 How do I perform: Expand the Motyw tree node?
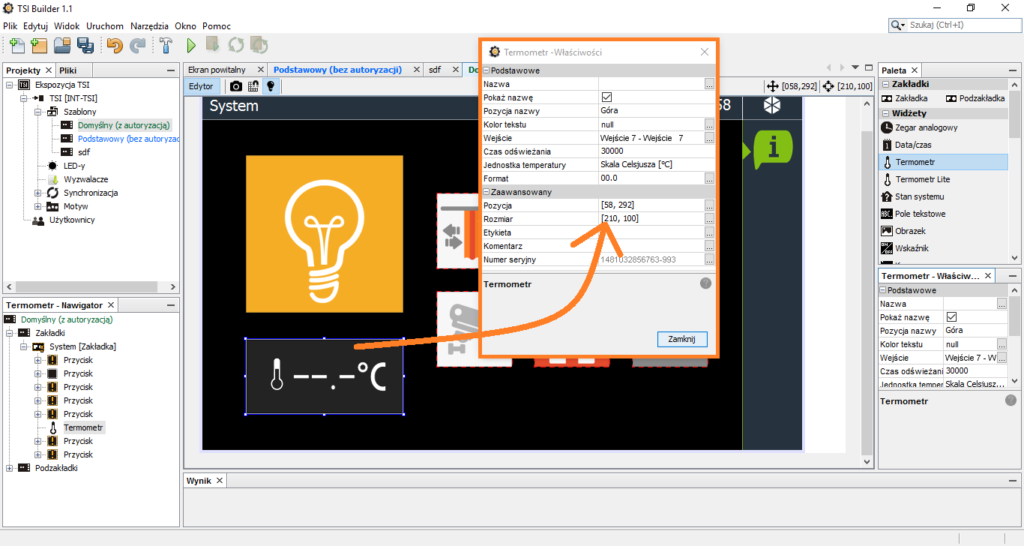pos(38,206)
